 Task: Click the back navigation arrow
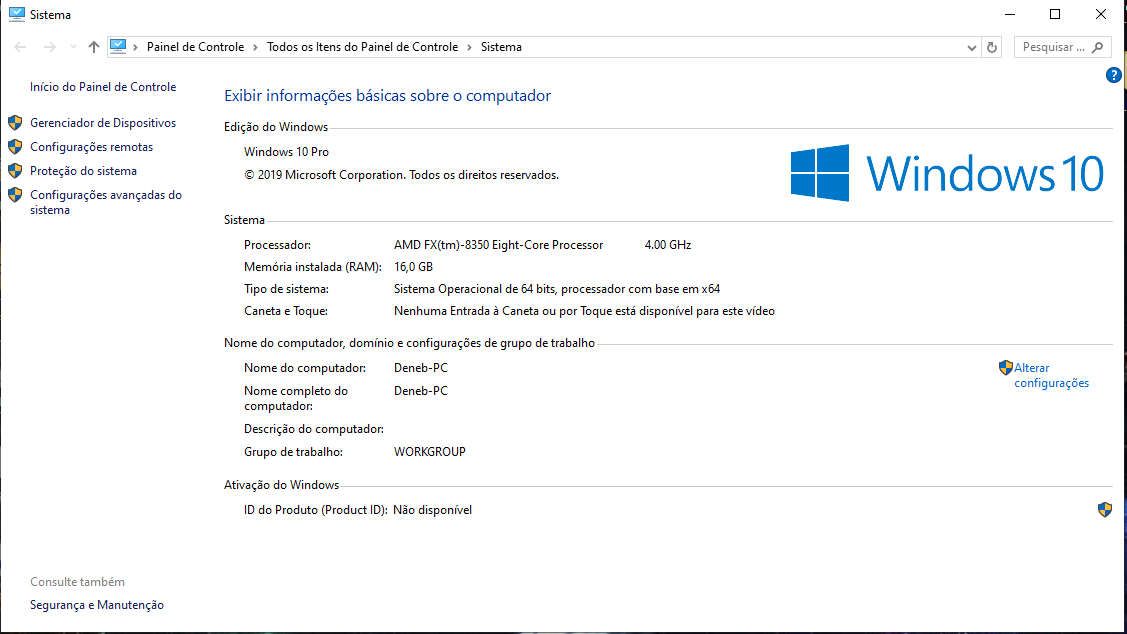20,47
